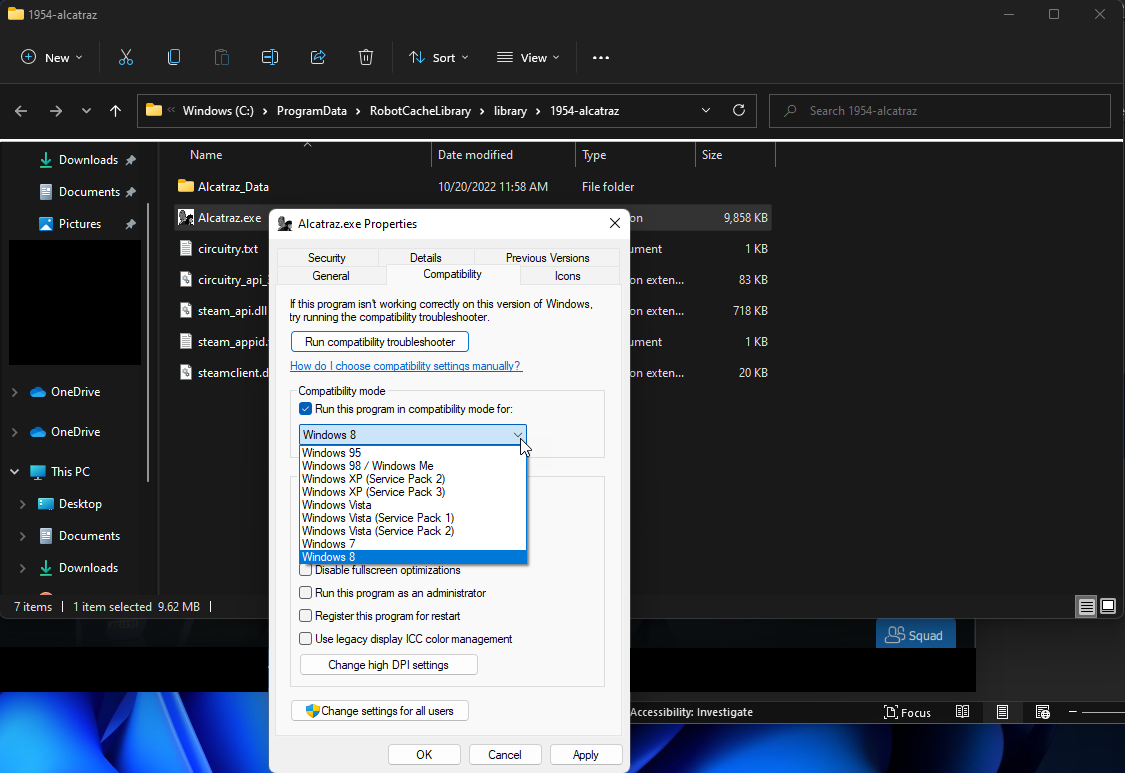This screenshot has width=1125, height=773.
Task: Click the circuitry.txt document icon
Action: [186, 248]
